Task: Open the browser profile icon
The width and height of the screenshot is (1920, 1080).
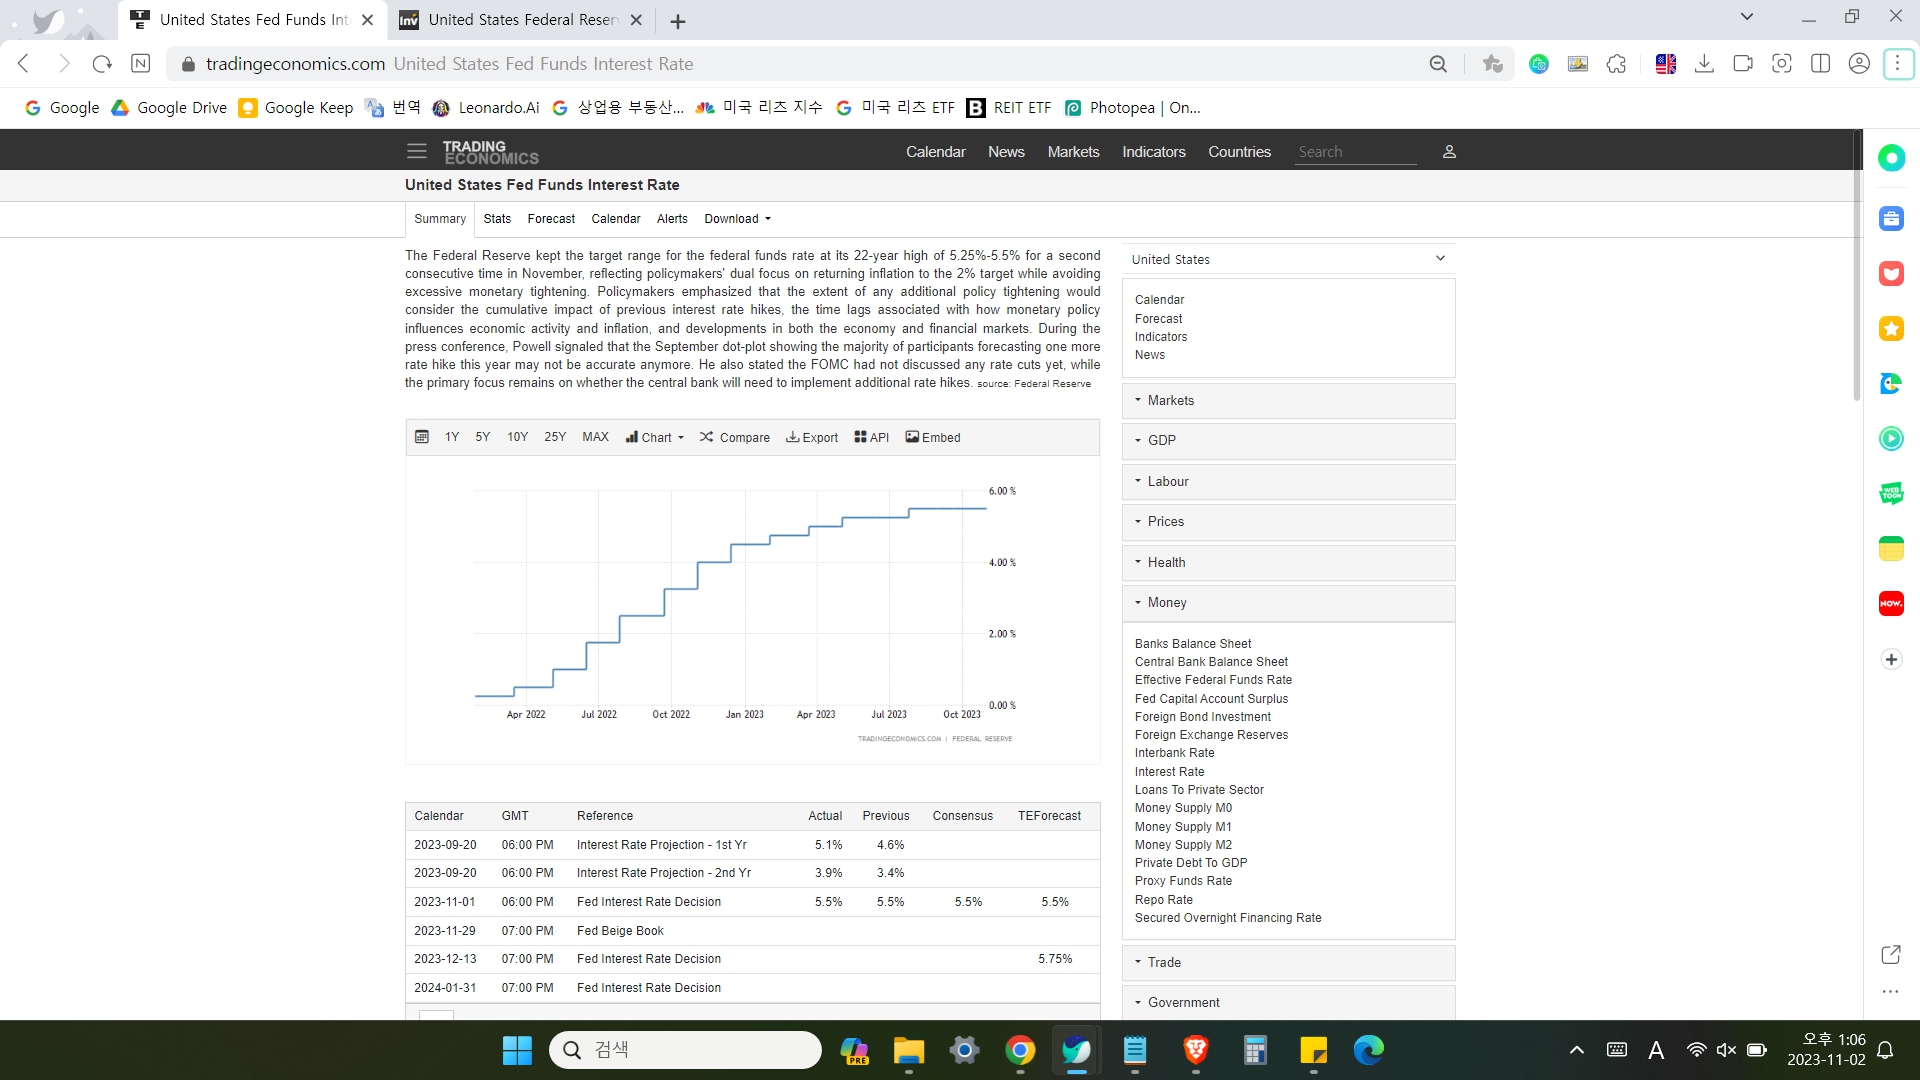Action: pos(1859,64)
